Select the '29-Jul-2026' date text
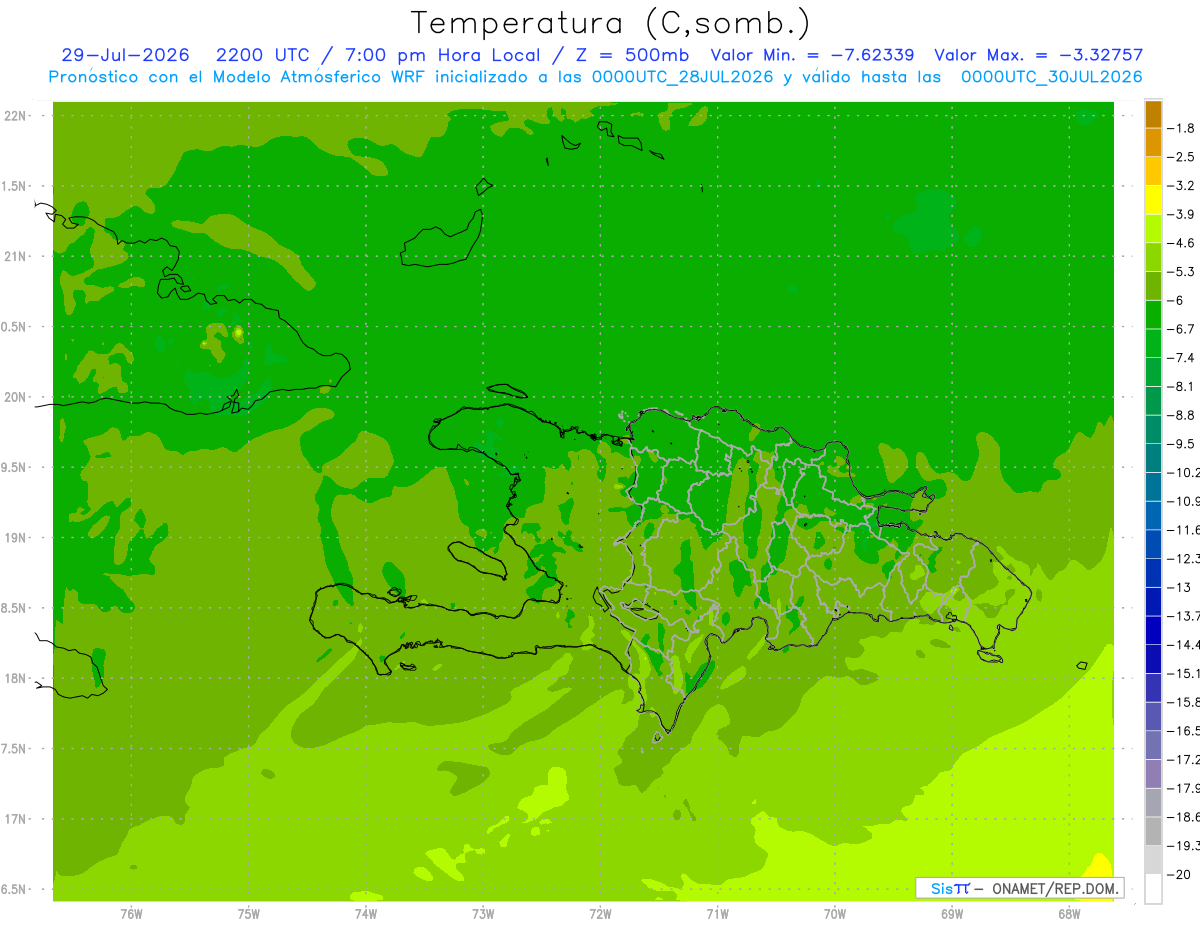1200x927 pixels. coord(125,55)
